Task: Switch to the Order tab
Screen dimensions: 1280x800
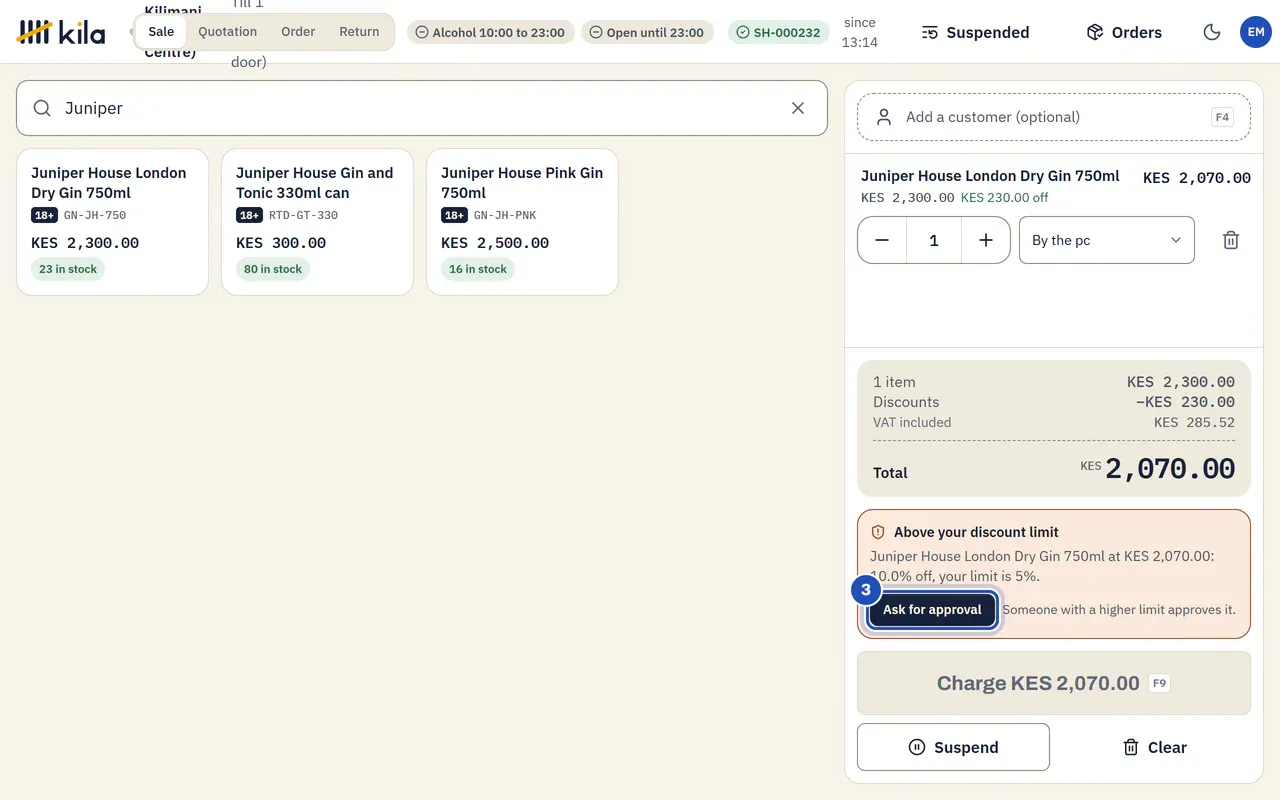Action: point(298,32)
